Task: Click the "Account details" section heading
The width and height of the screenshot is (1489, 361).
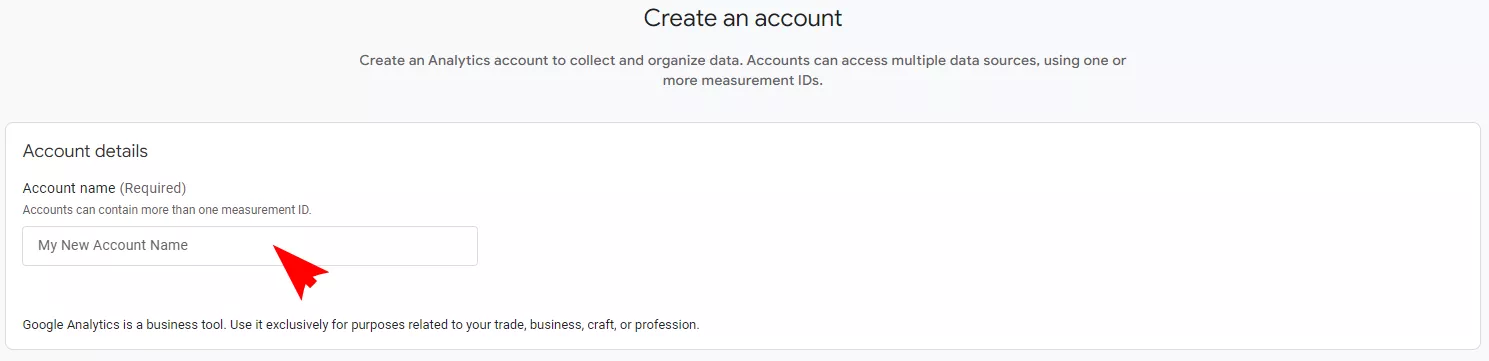Action: 85,151
